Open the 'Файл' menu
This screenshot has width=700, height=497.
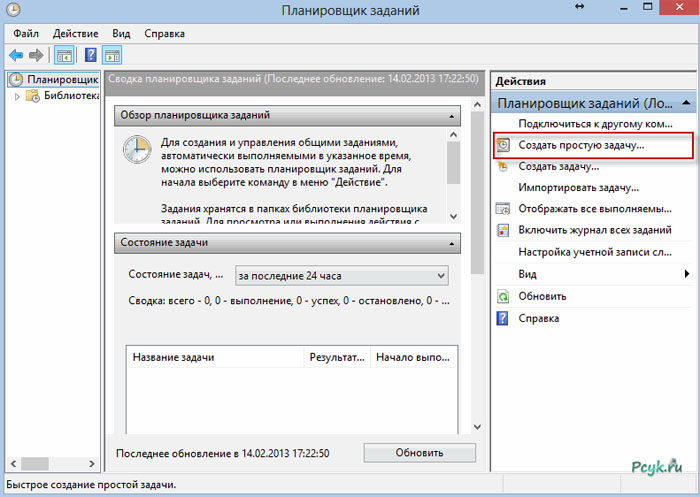27,33
